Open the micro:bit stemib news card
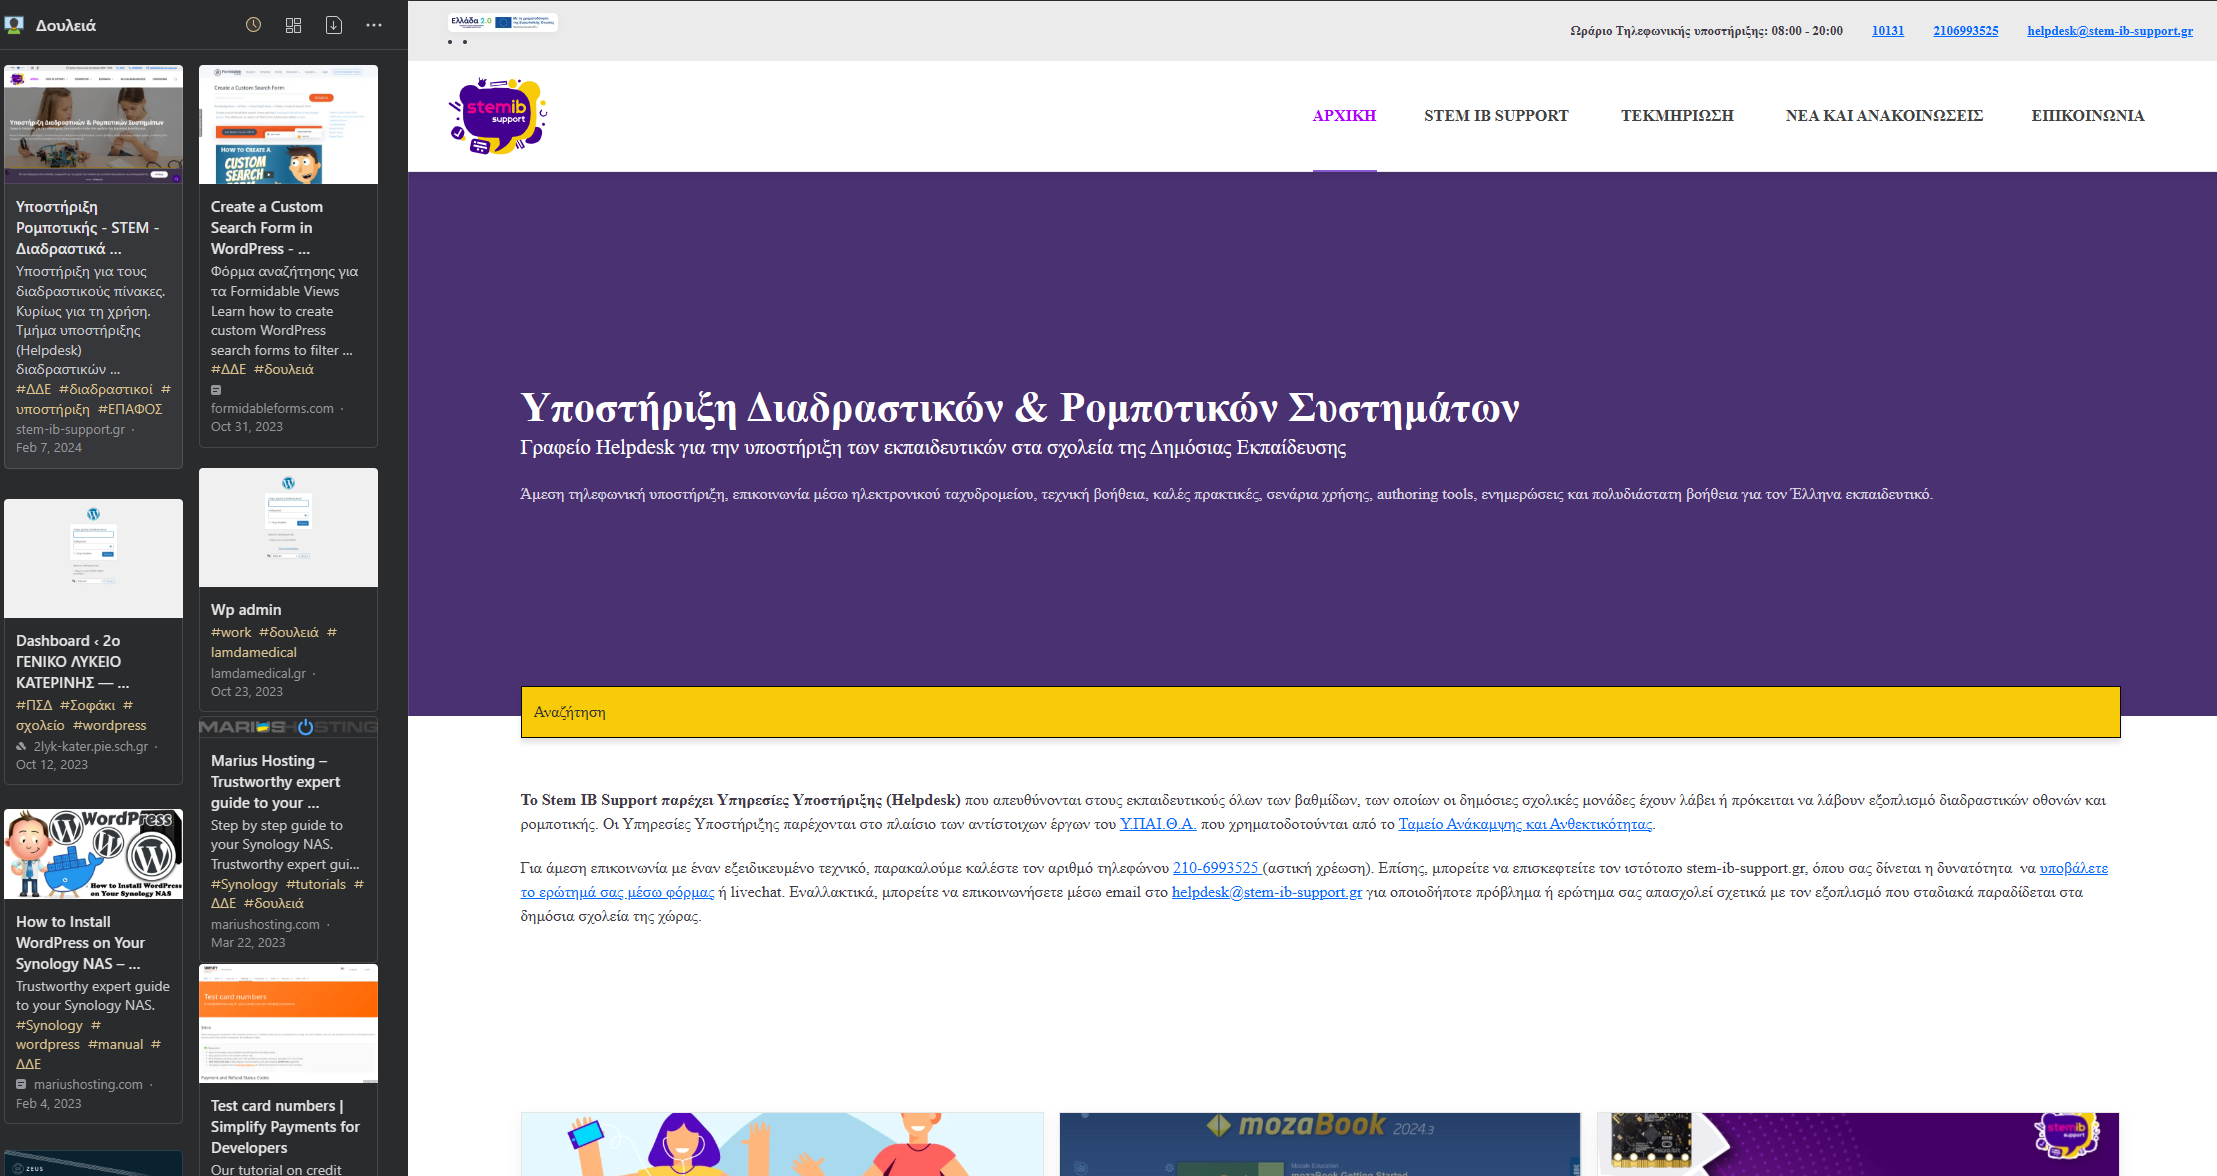 [x=1858, y=1144]
